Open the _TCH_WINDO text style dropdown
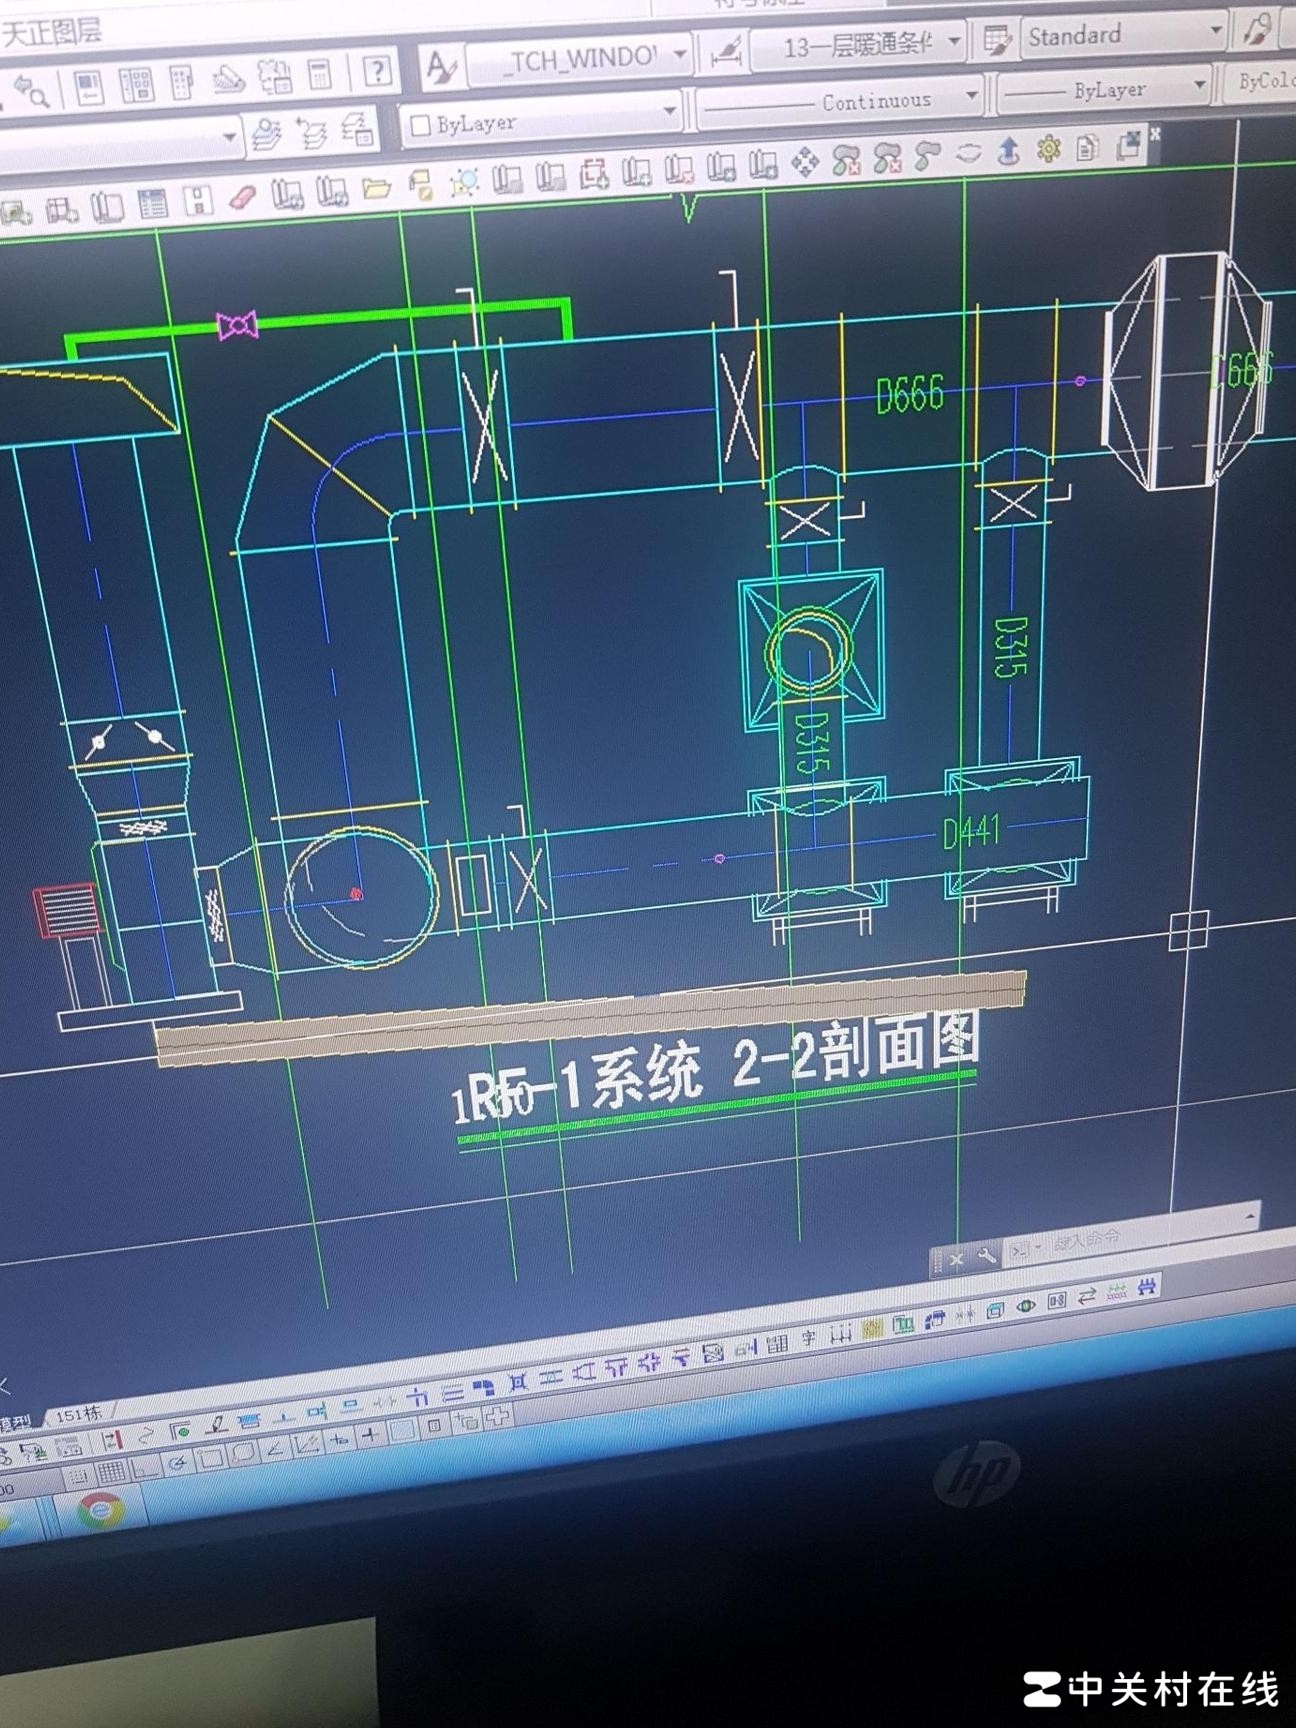Image resolution: width=1296 pixels, height=1728 pixels. coord(580,60)
